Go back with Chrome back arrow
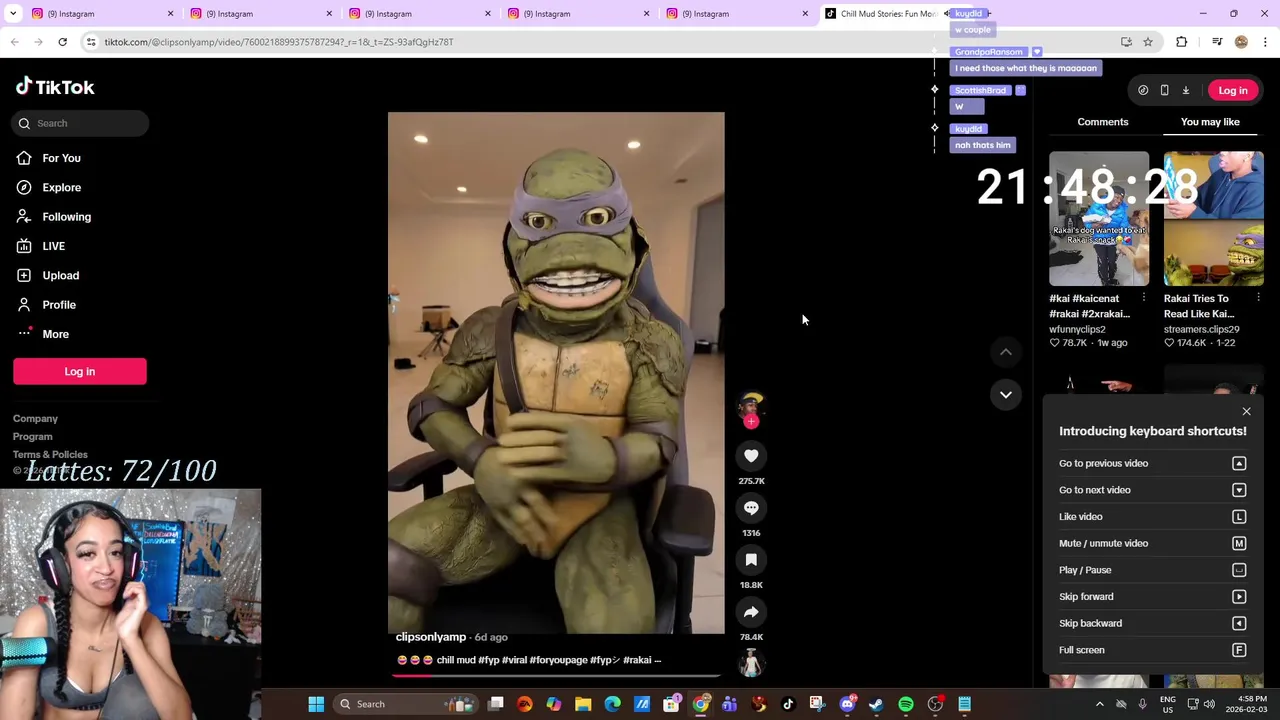 [x=15, y=42]
